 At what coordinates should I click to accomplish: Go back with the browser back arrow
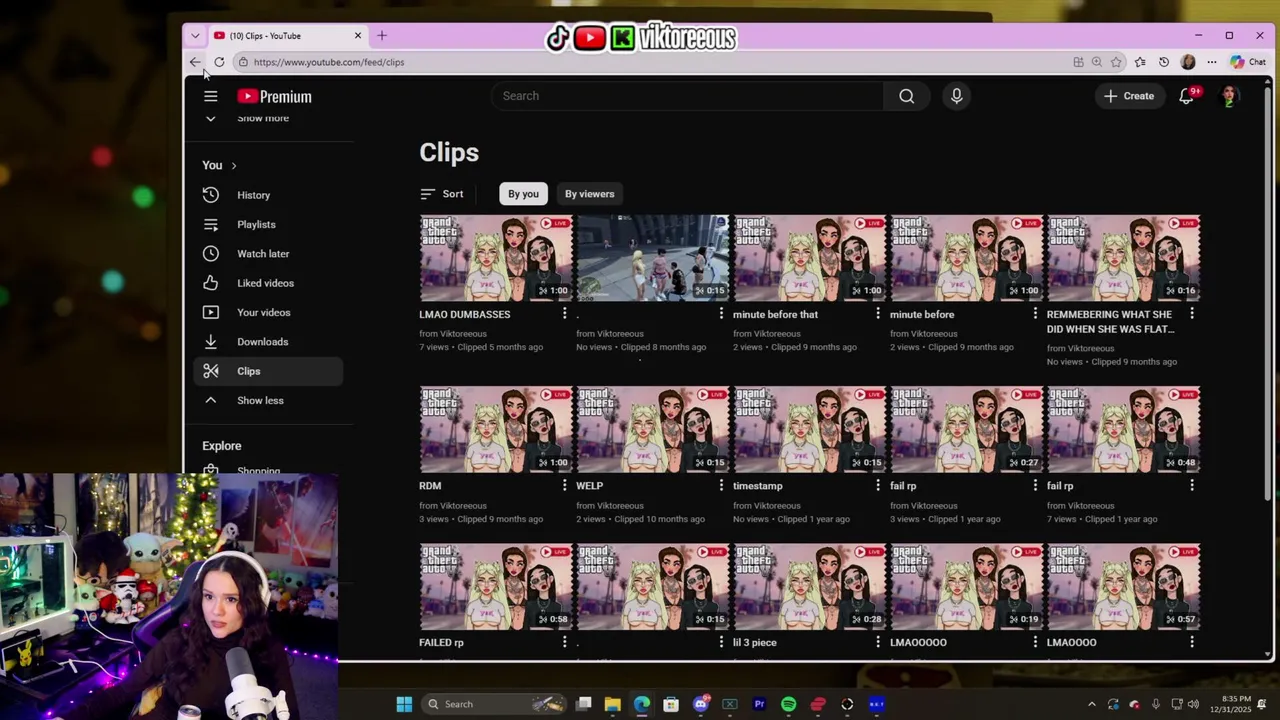[x=195, y=62]
